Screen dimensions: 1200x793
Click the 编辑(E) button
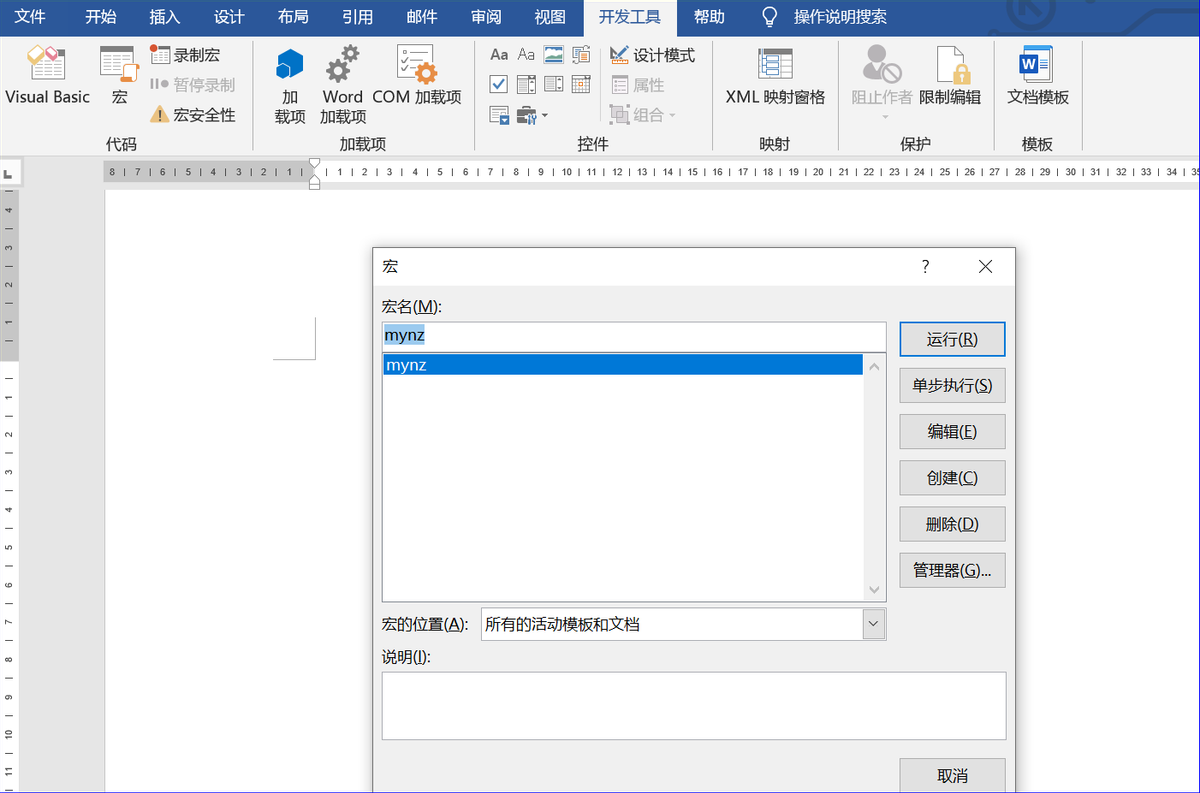(x=952, y=431)
